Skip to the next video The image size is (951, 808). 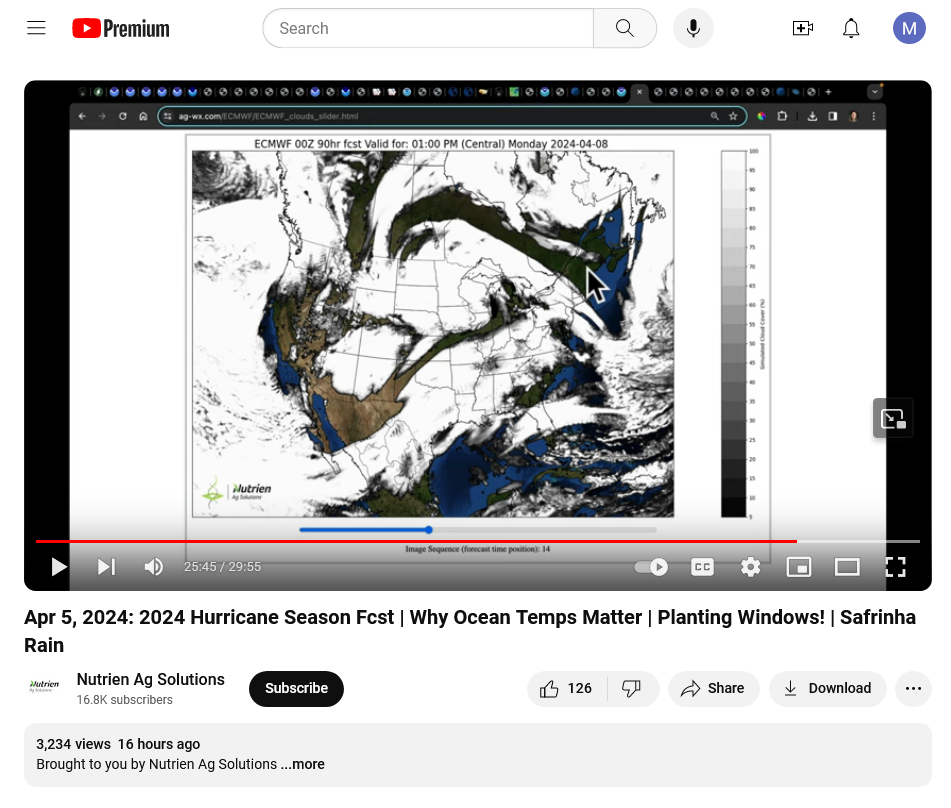coord(106,567)
